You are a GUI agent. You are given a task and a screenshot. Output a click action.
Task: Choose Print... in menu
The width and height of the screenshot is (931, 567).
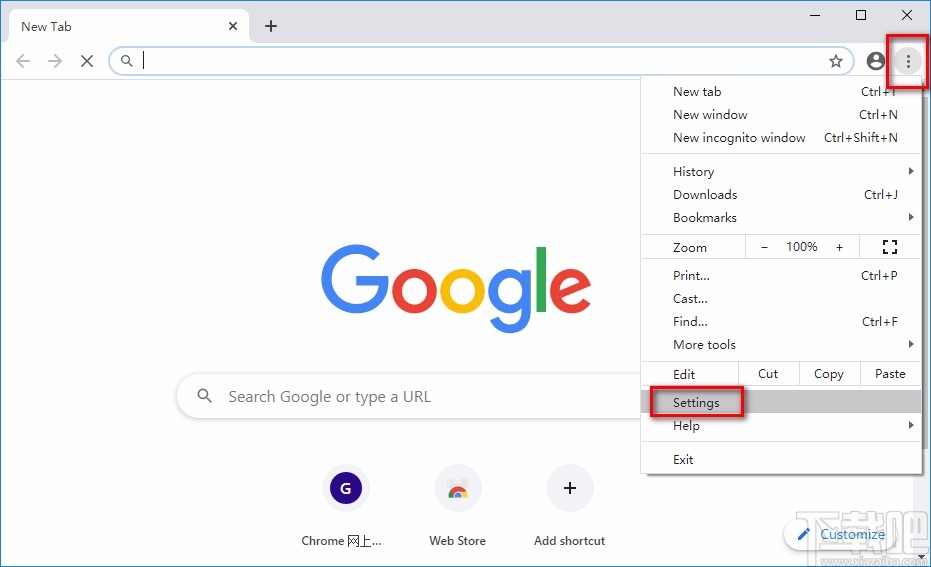[x=781, y=275]
